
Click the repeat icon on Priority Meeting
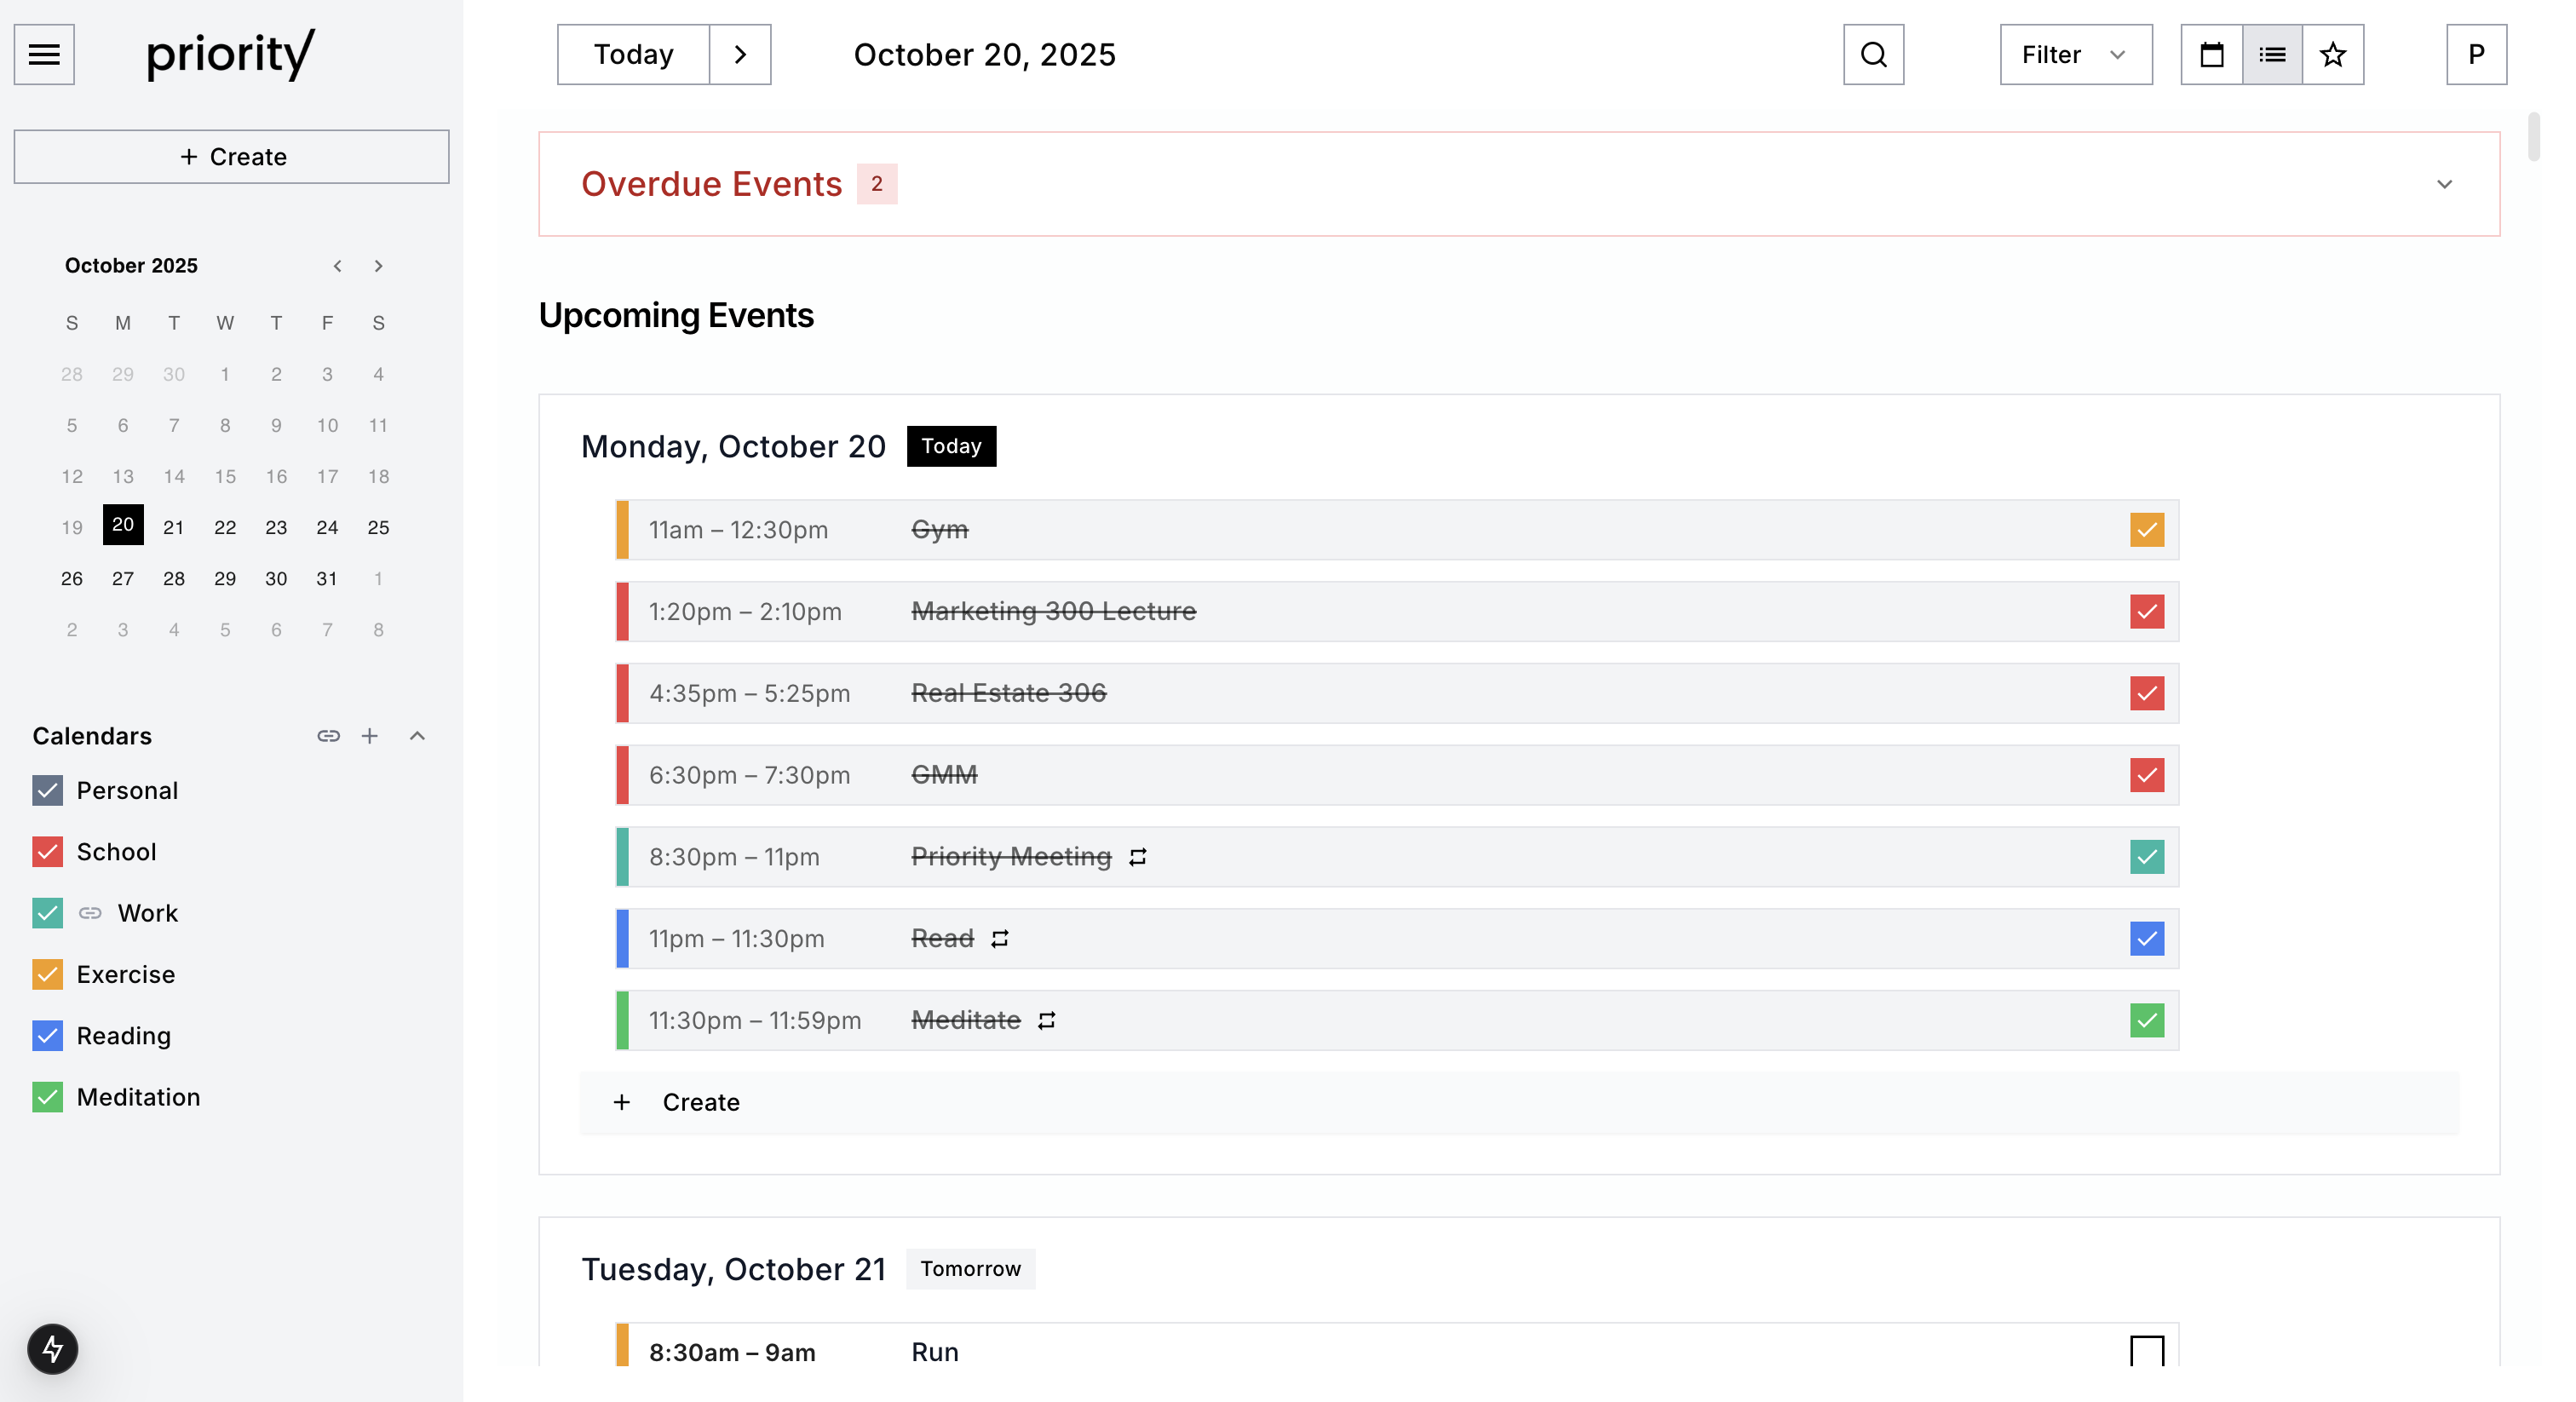1138,857
